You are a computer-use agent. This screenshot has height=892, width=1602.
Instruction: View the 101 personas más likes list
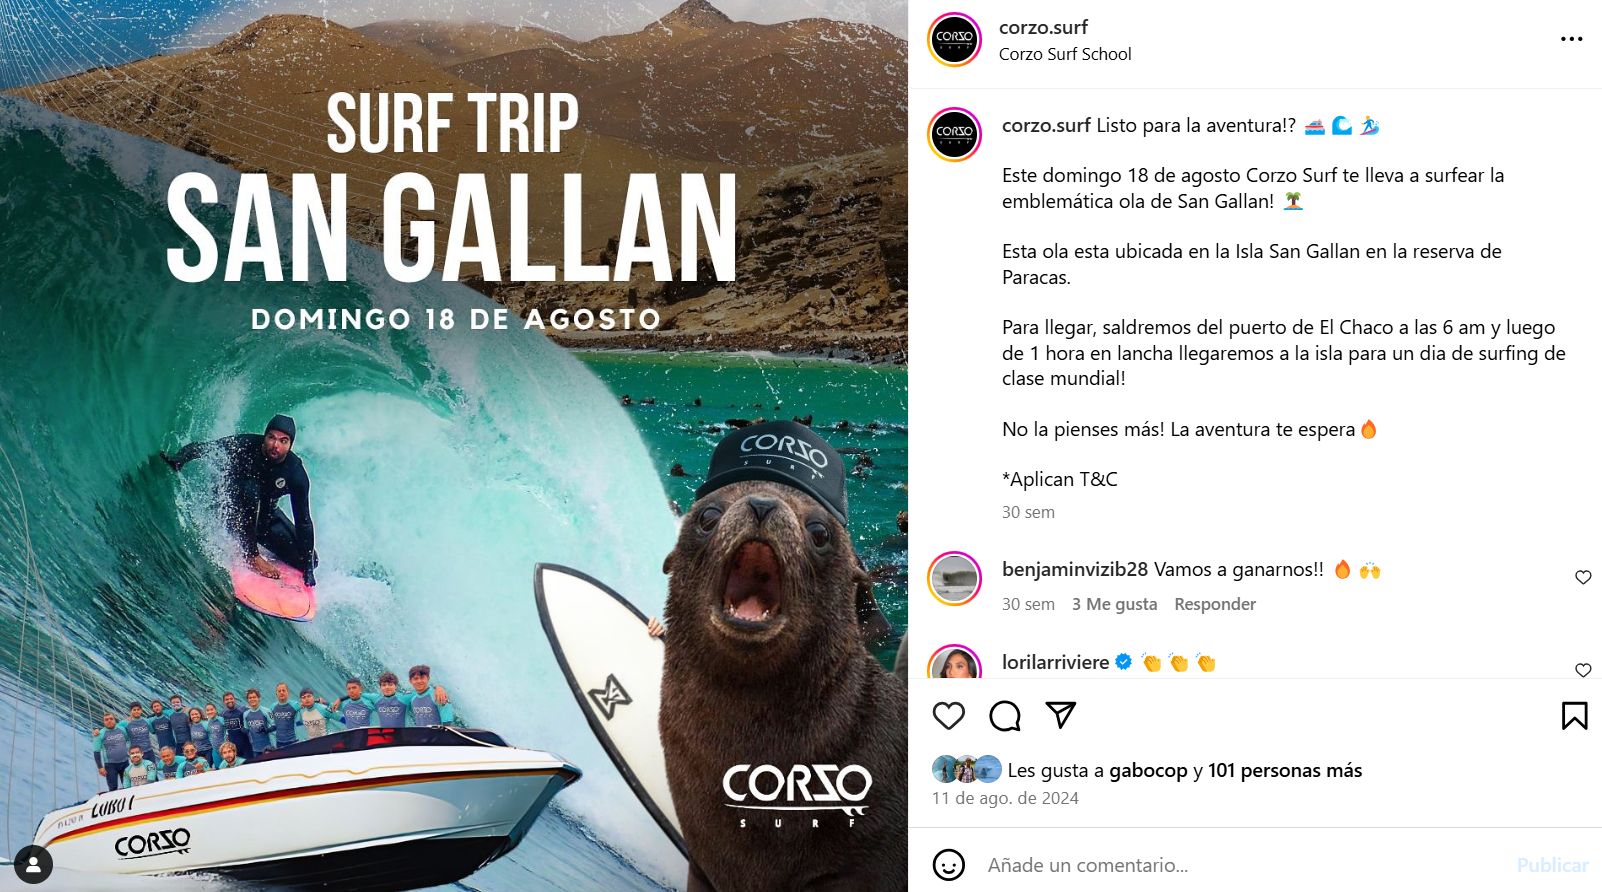coord(1285,770)
